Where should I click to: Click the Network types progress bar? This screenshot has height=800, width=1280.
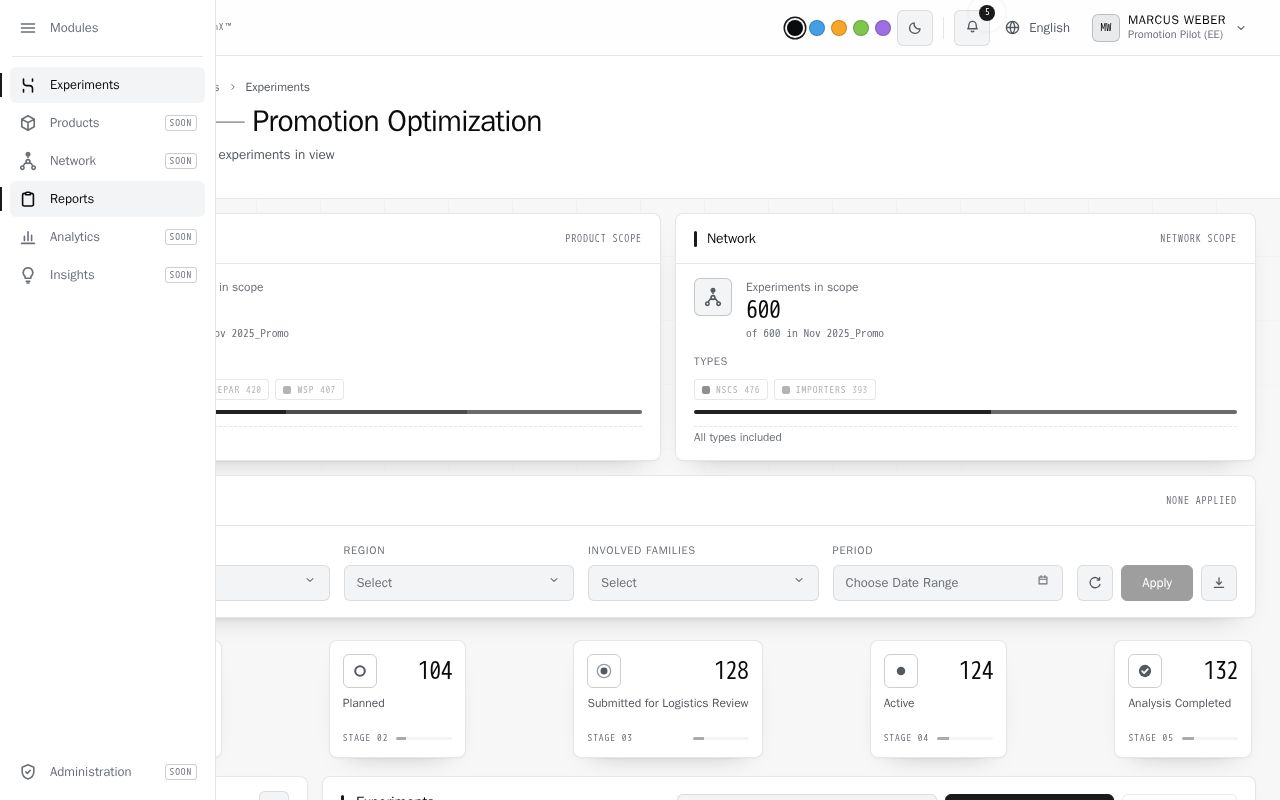965,412
